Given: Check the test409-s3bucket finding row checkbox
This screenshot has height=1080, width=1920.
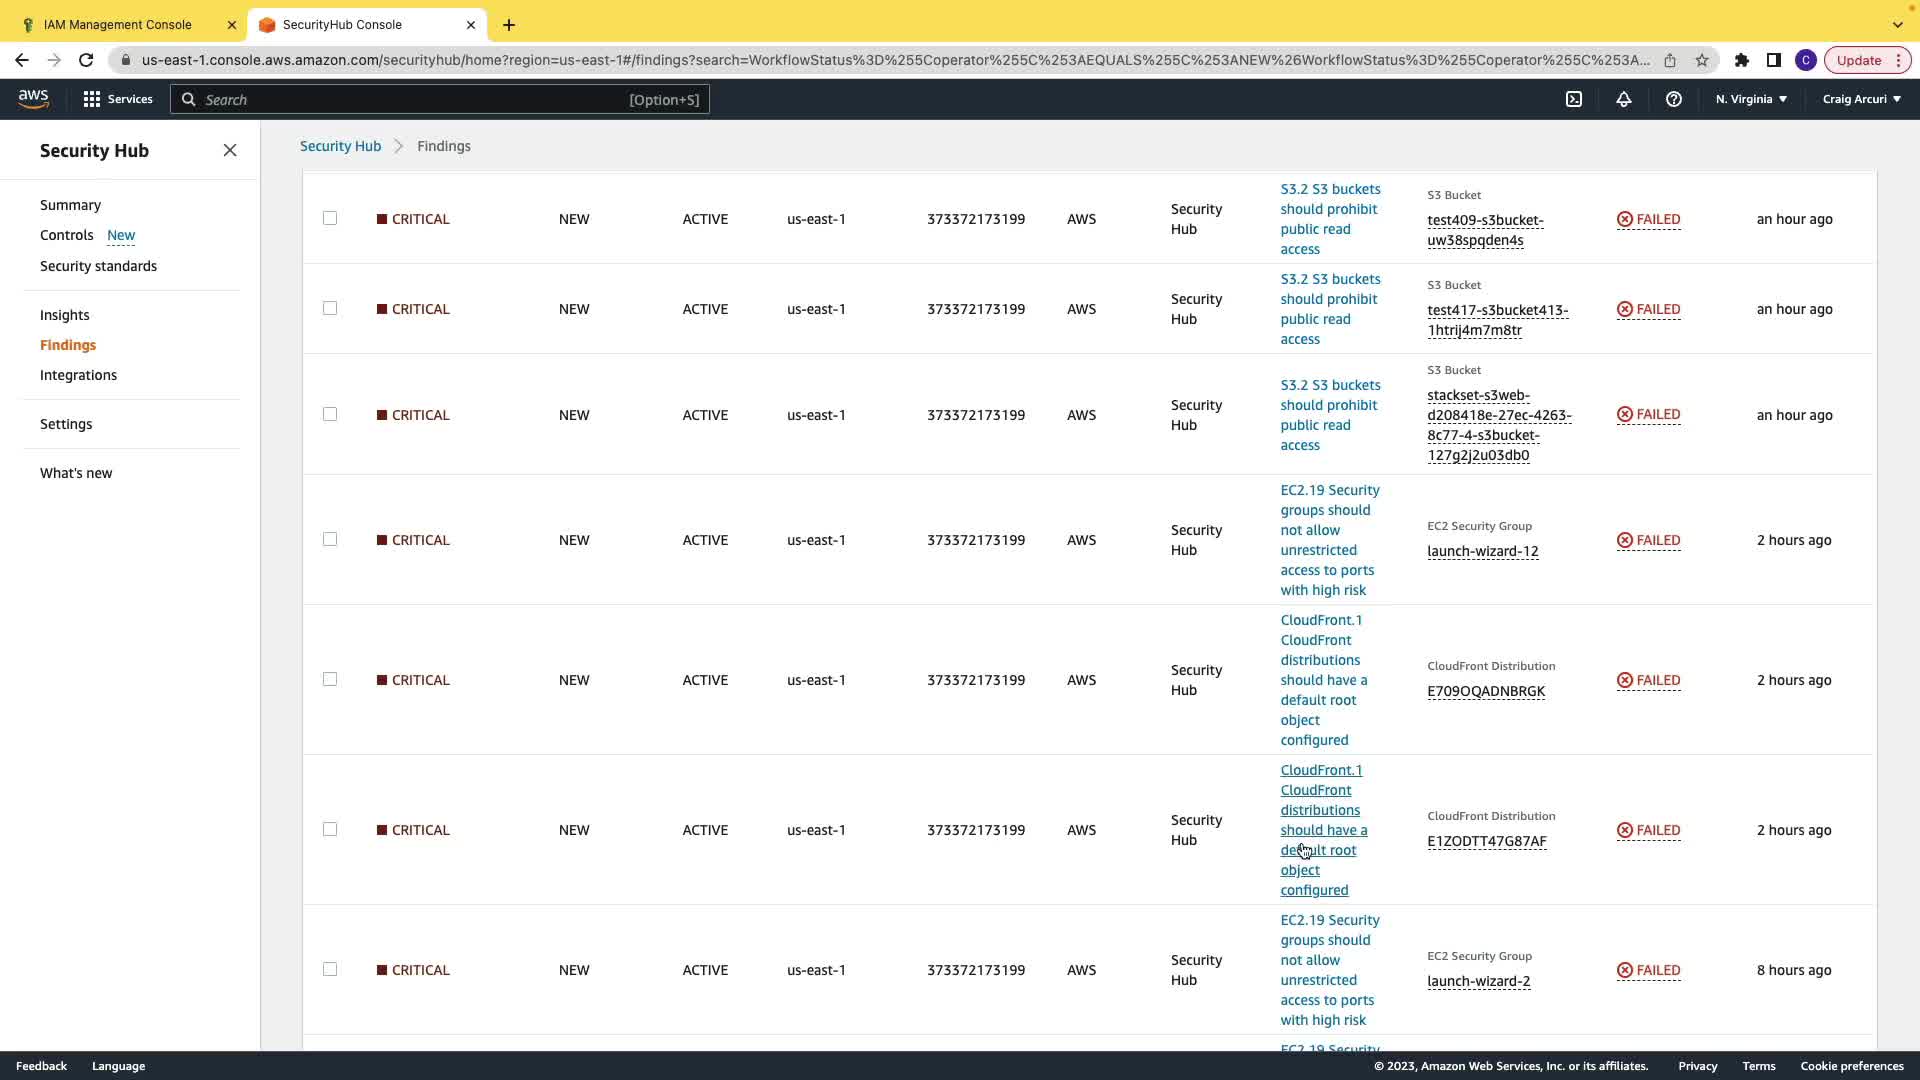Looking at the screenshot, I should click(x=330, y=218).
